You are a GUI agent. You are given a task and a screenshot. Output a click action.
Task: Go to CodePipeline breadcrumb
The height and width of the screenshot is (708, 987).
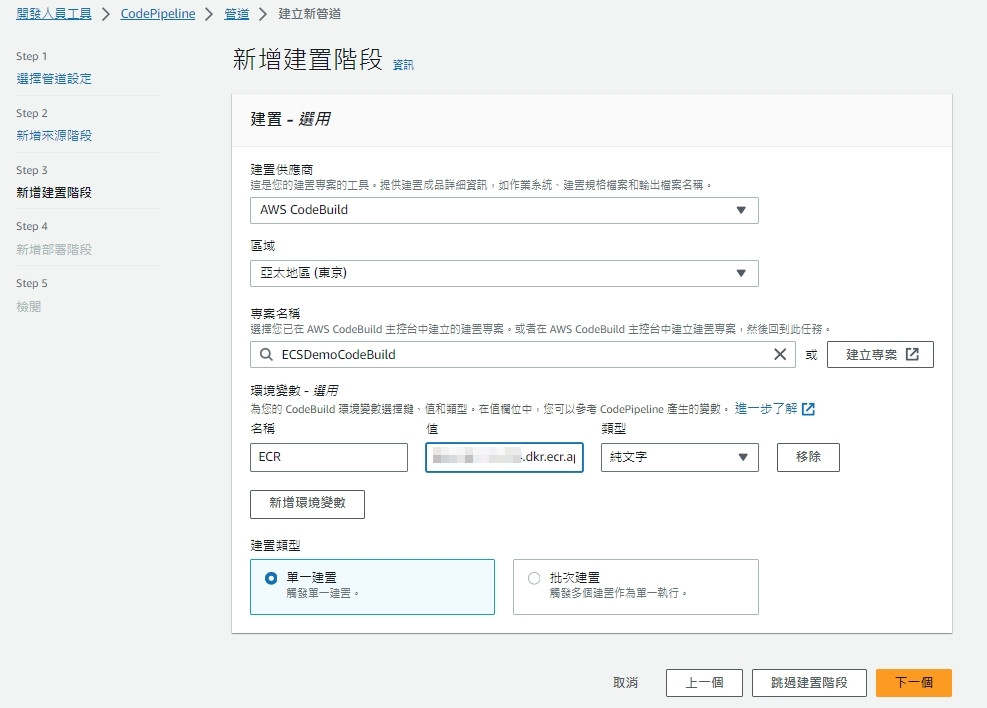(158, 14)
